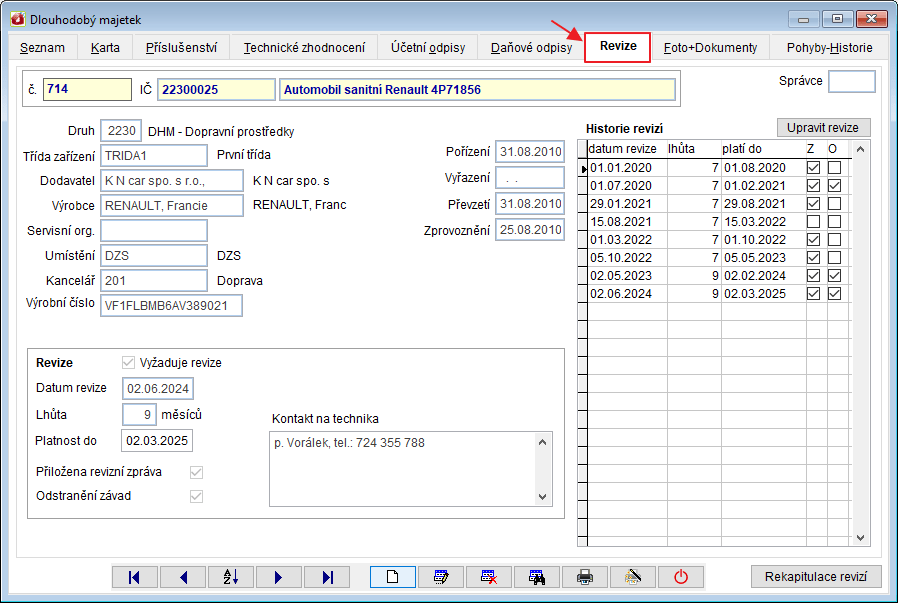898x603 pixels.
Task: Go to the next record
Action: pyautogui.click(x=279, y=577)
